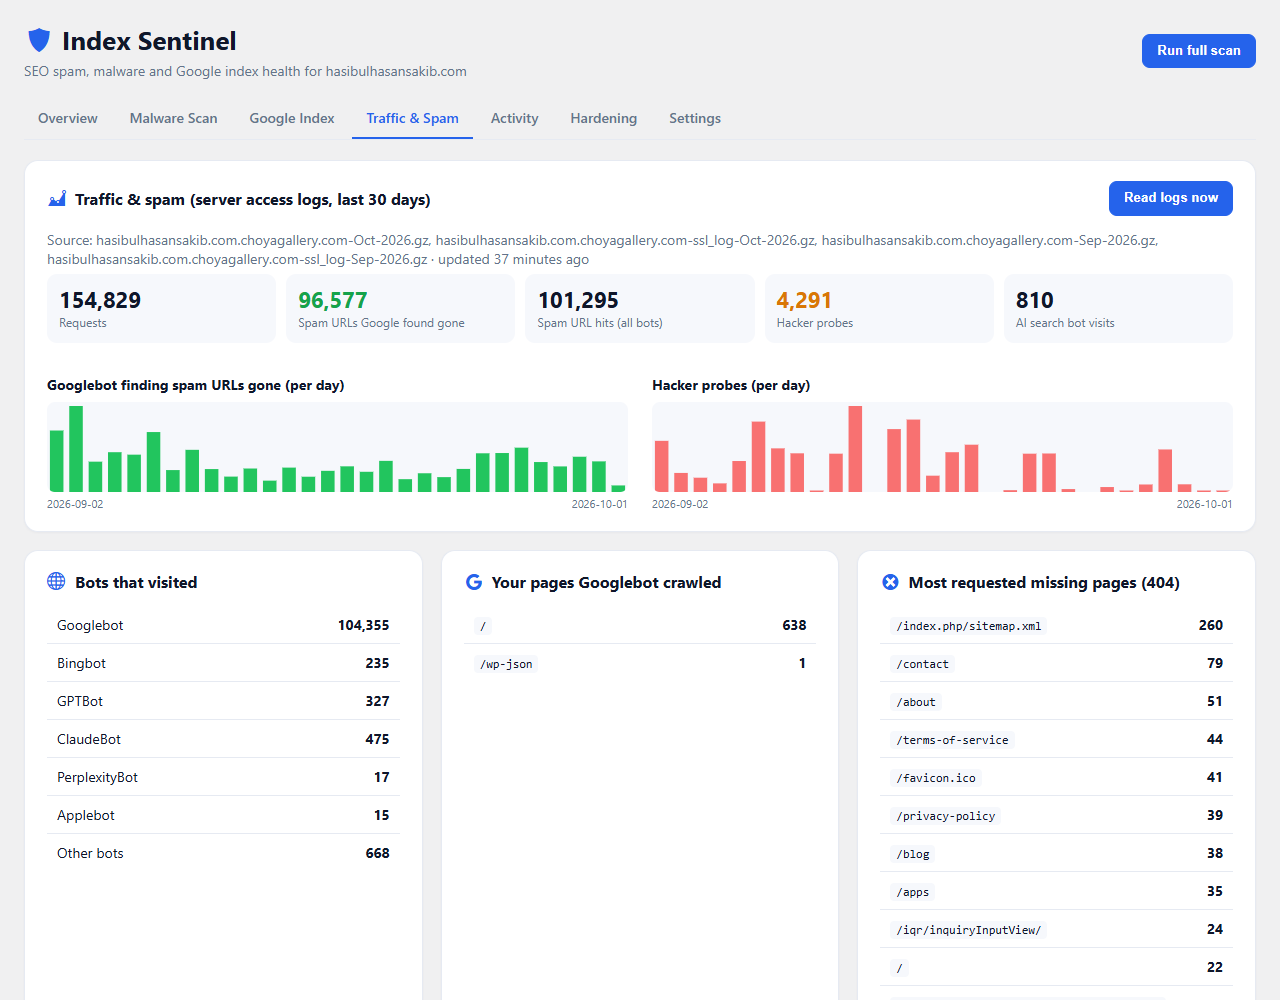This screenshot has height=1000, width=1280.
Task: Click the PerplexityBot row
Action: click(x=223, y=777)
